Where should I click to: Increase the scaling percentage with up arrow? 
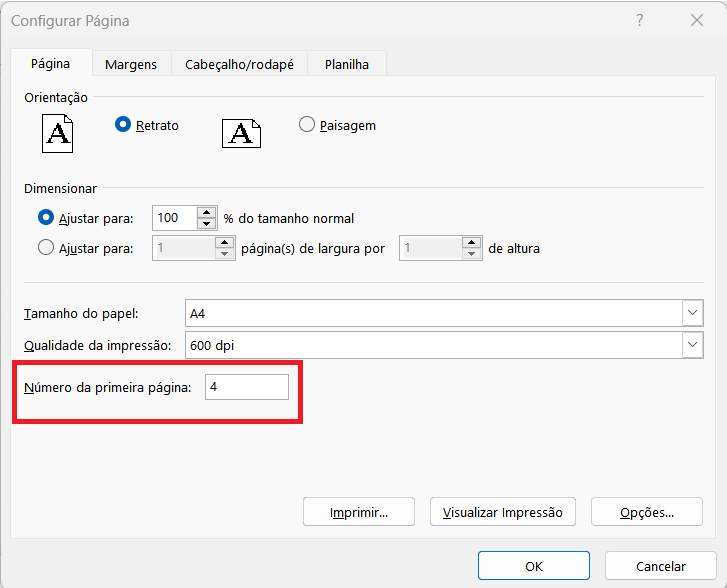coord(207,213)
